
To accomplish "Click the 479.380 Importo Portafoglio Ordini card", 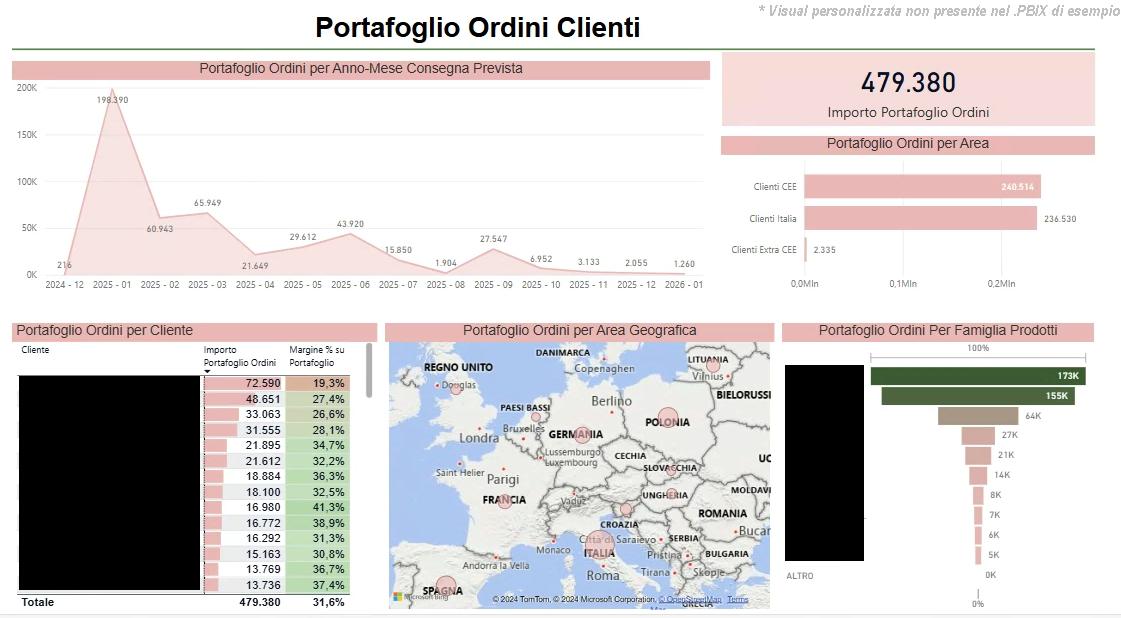I will click(x=908, y=90).
